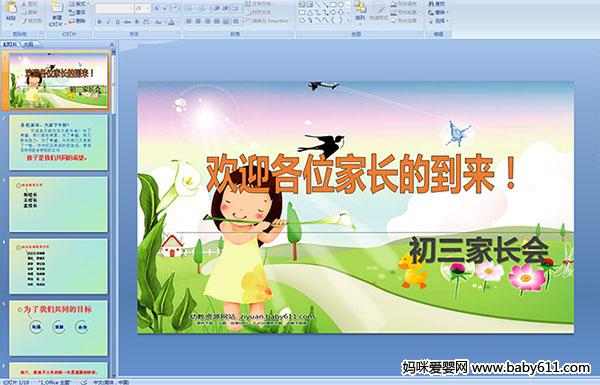This screenshot has height=385, width=600.
Task: Toggle Italic formatting
Action: click(108, 22)
